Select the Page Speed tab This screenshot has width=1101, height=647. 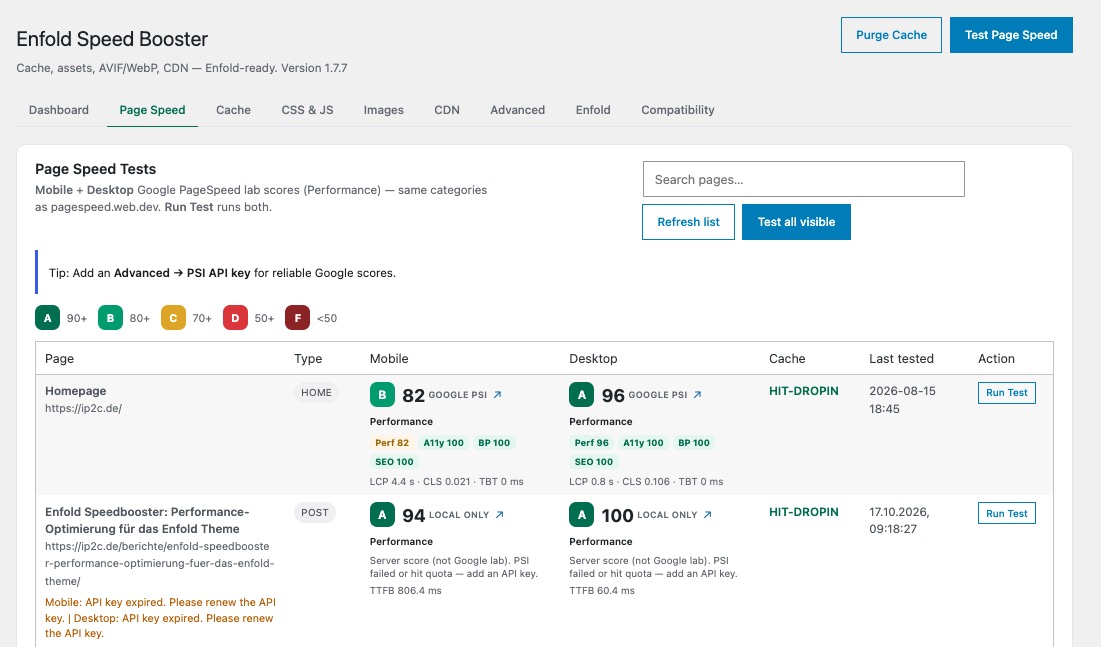tap(152, 110)
